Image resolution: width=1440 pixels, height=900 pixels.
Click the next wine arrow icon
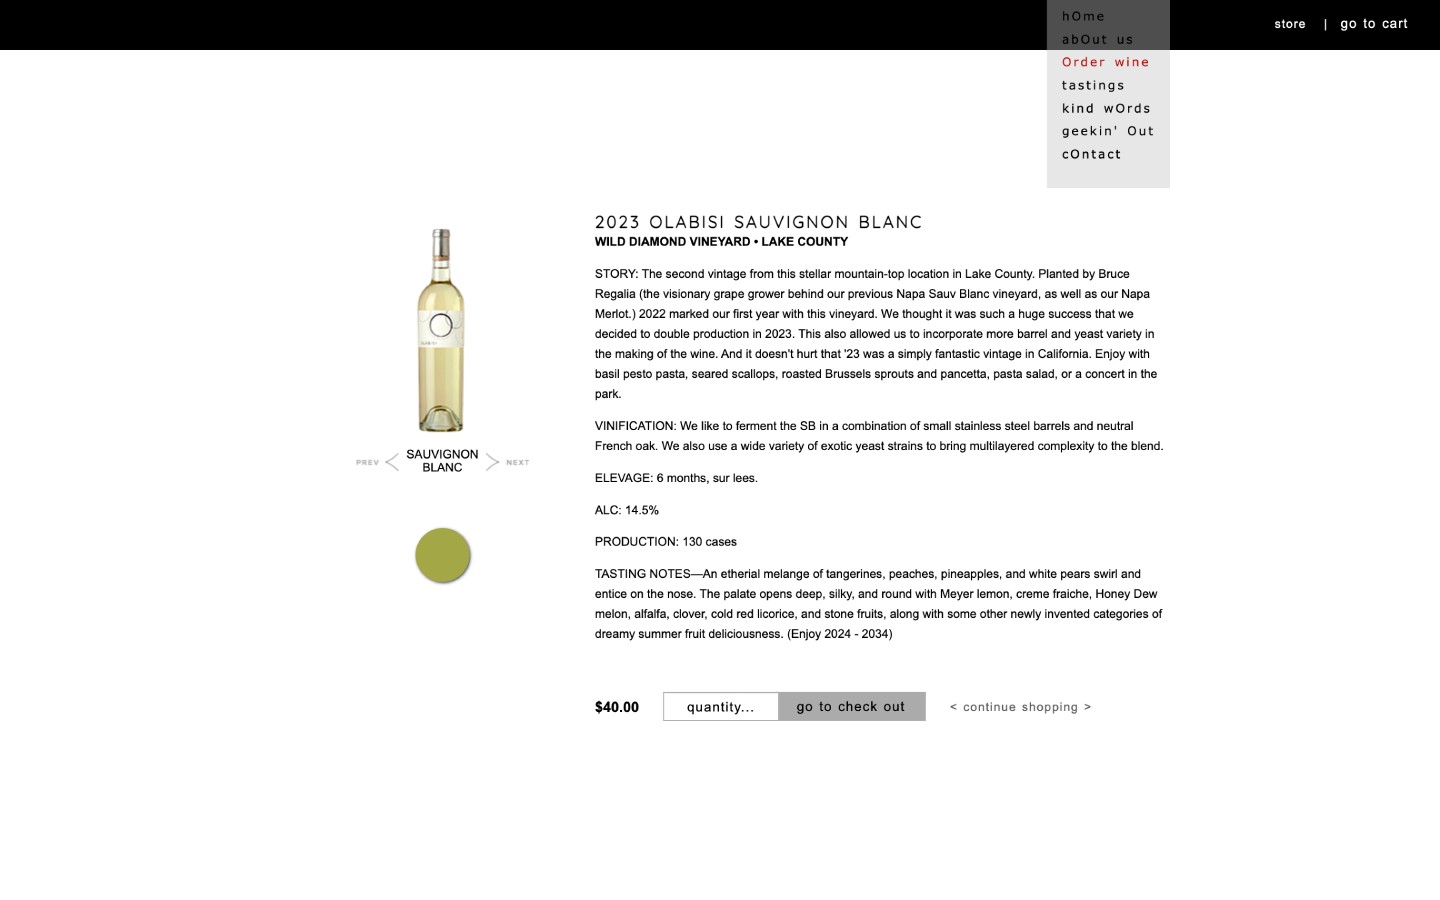492,462
